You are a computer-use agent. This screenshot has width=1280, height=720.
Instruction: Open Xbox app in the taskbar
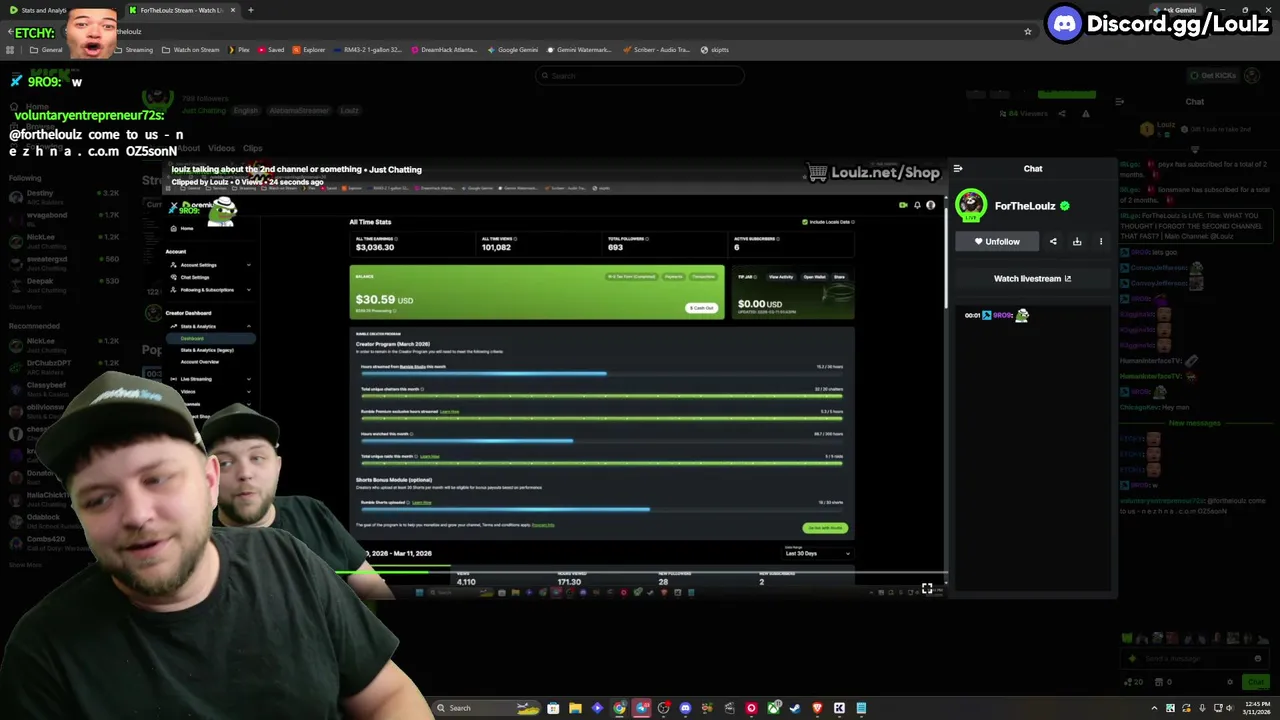click(773, 708)
